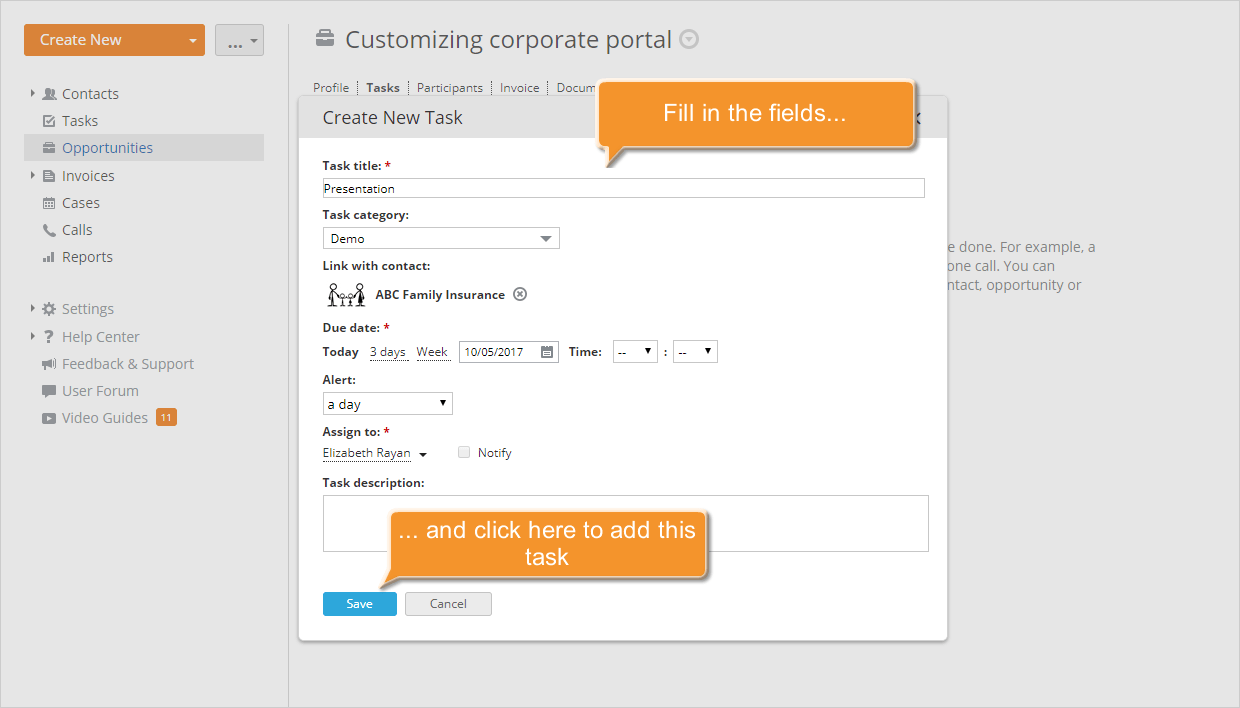Switch to the Participants tab

pyautogui.click(x=449, y=87)
